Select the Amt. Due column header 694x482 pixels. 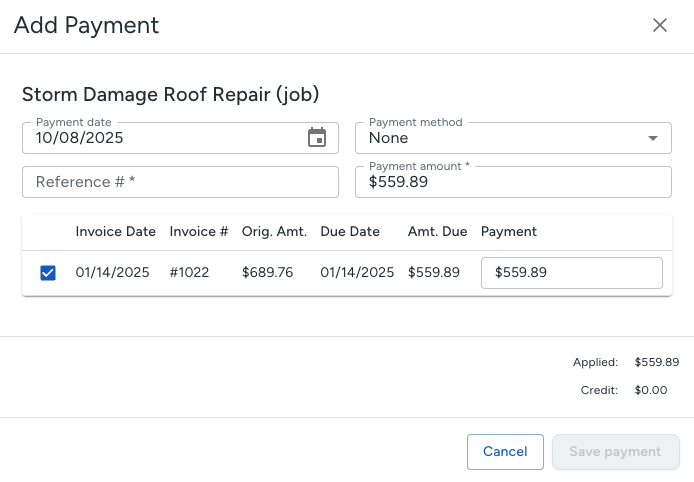click(437, 231)
